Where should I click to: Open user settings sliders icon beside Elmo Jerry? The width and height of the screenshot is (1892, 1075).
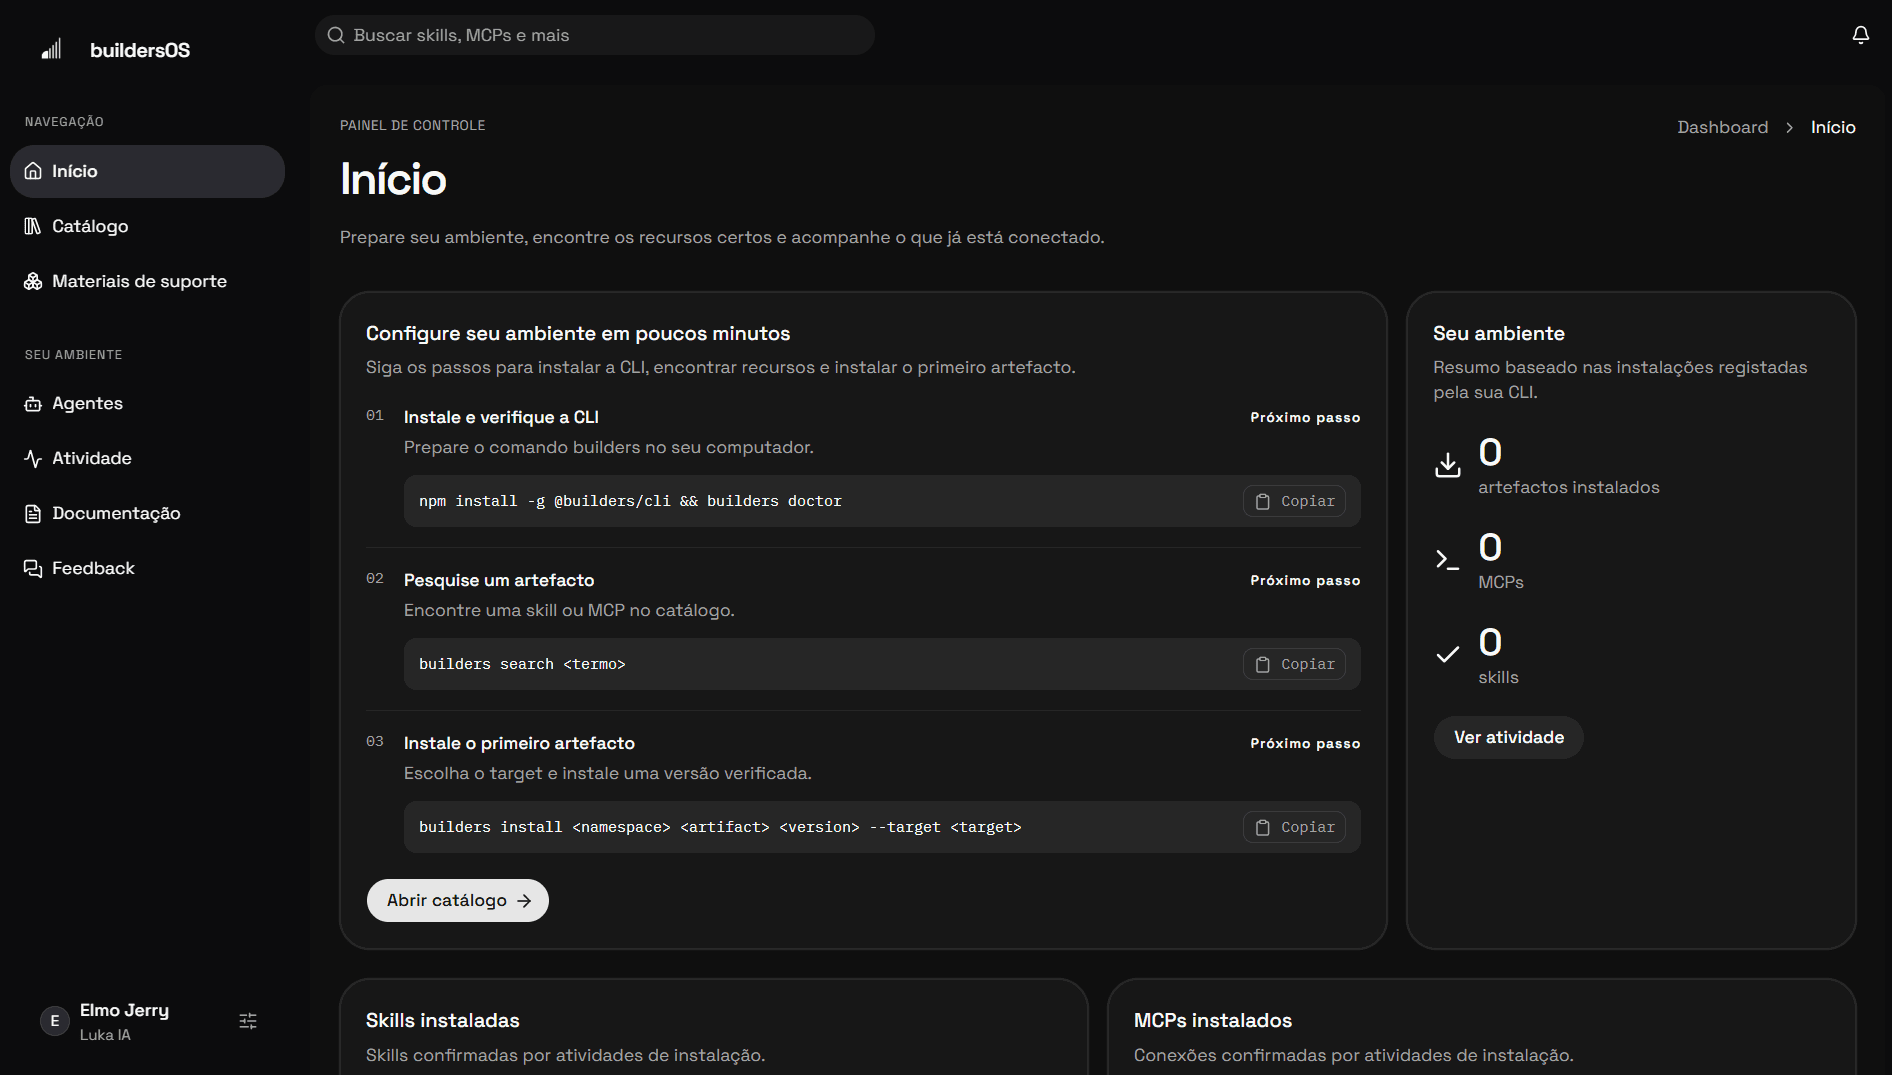(248, 1021)
